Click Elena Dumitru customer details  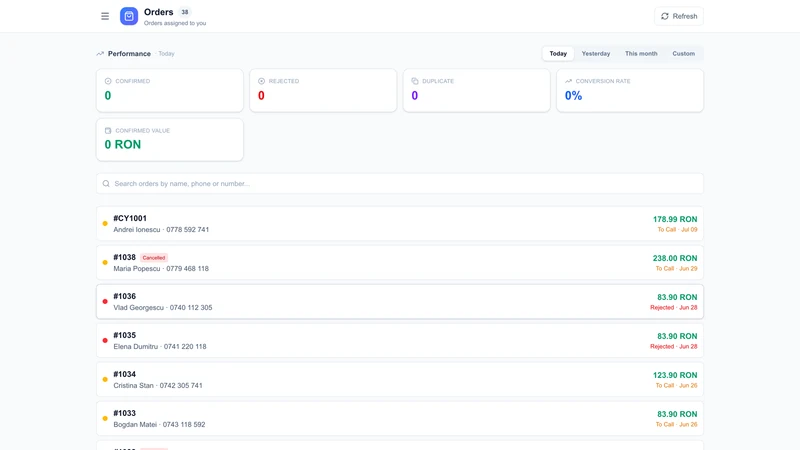pyautogui.click(x=160, y=346)
